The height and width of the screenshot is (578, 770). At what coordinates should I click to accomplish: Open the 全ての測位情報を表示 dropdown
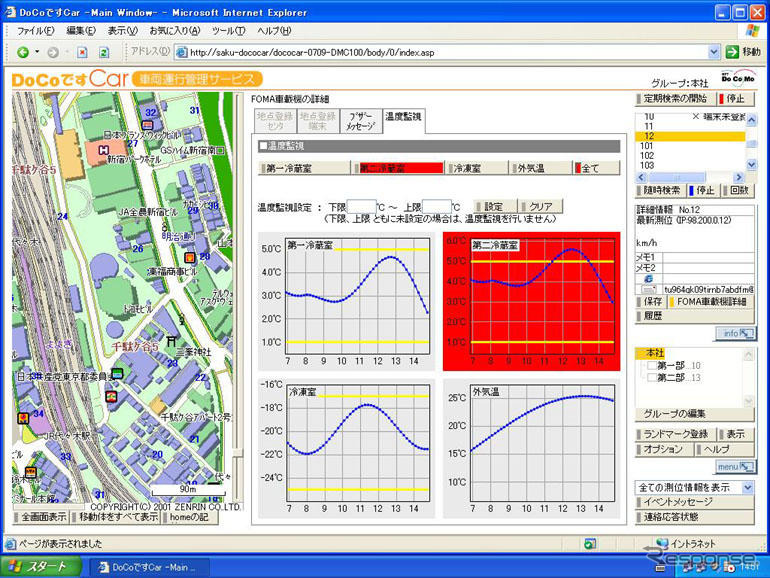748,487
